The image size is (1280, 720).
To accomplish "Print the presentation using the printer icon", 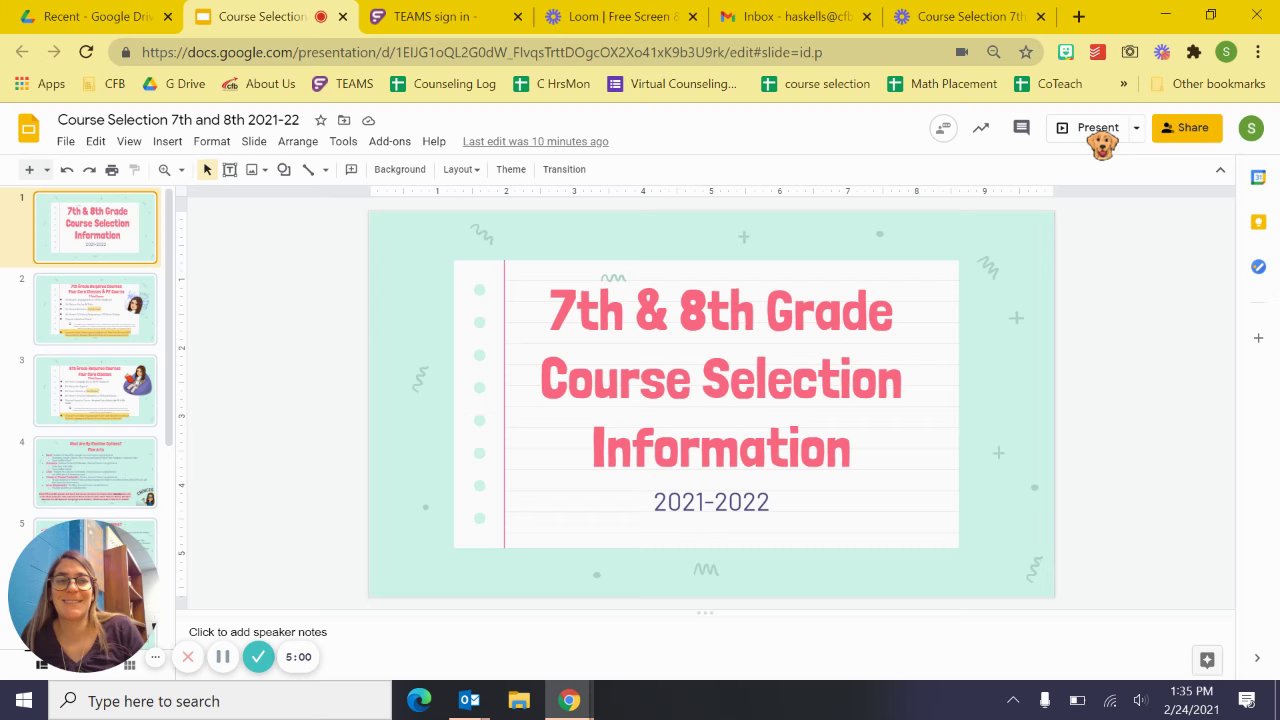I will pos(112,170).
